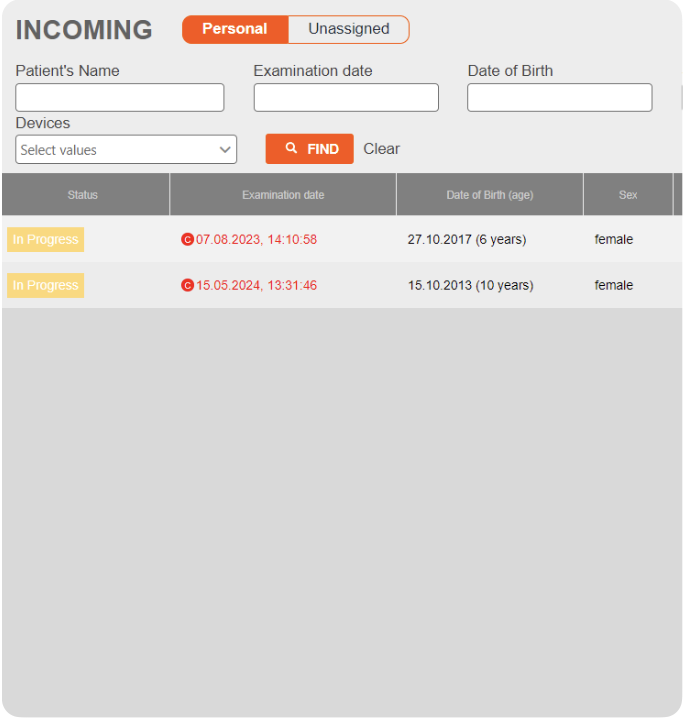Click the Date of Birth filter field

point(559,98)
